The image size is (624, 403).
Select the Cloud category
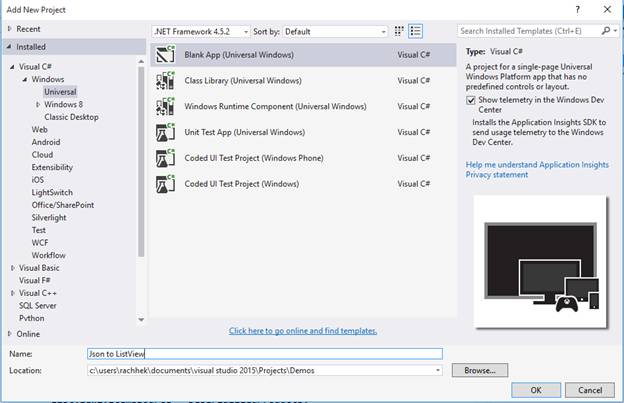pos(42,155)
